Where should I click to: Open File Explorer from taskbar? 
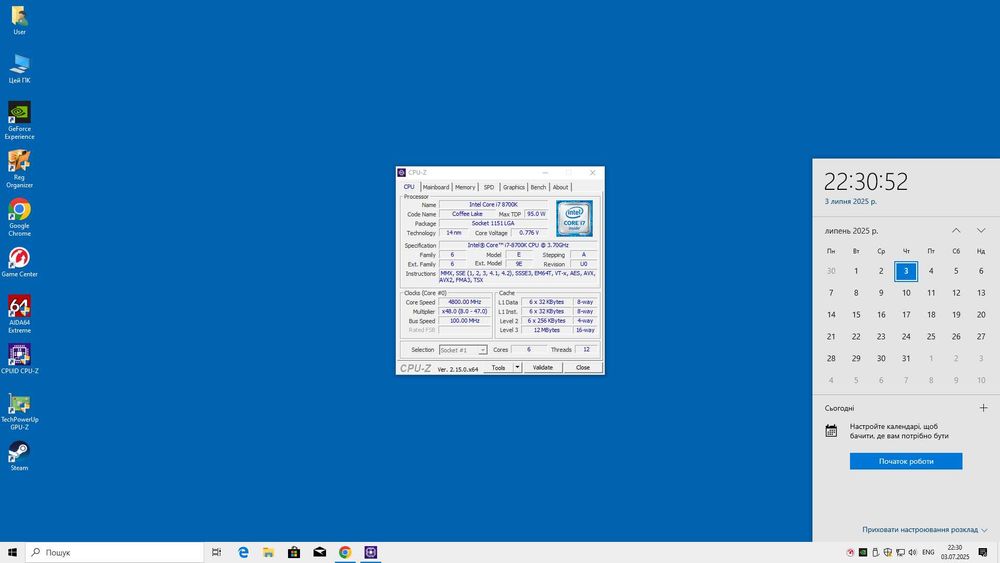(x=268, y=552)
